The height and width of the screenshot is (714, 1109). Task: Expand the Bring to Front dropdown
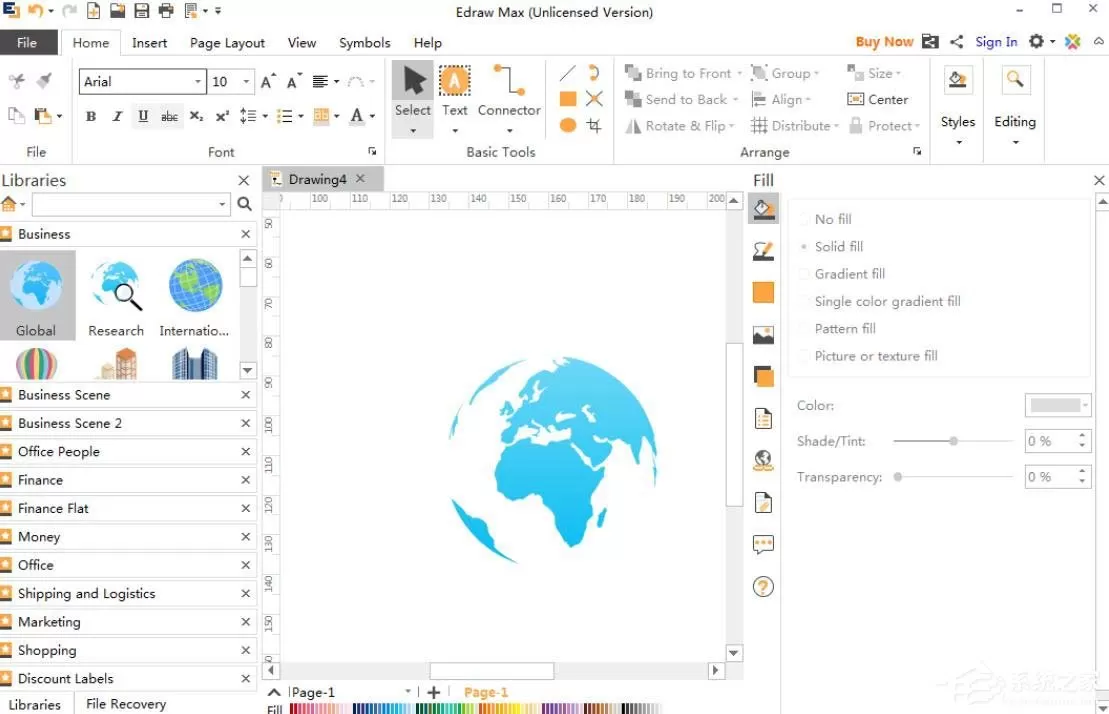click(739, 74)
